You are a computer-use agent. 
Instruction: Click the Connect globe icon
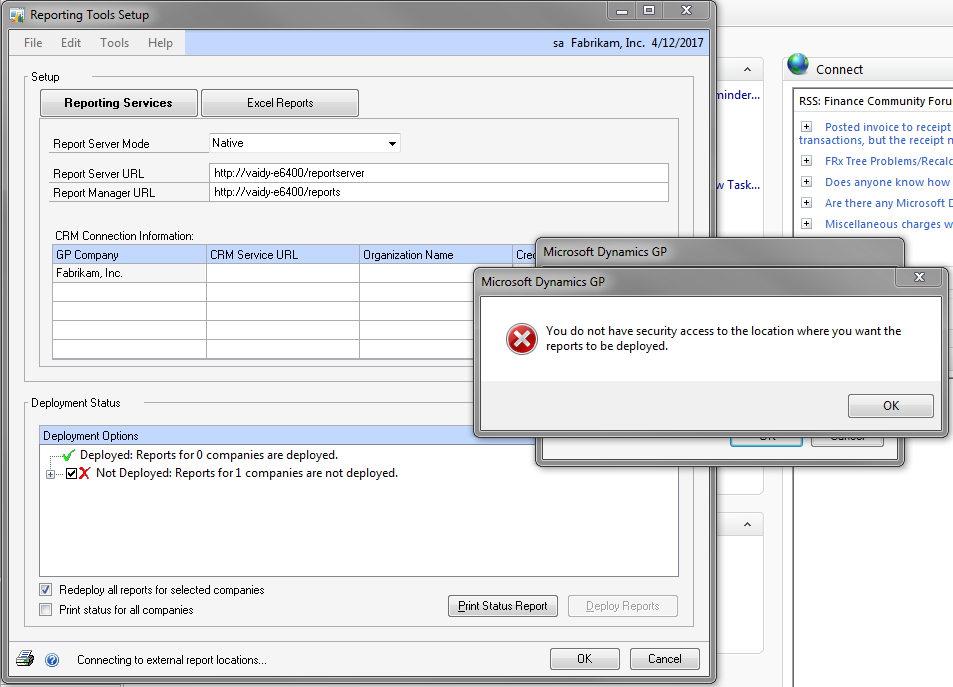click(797, 66)
